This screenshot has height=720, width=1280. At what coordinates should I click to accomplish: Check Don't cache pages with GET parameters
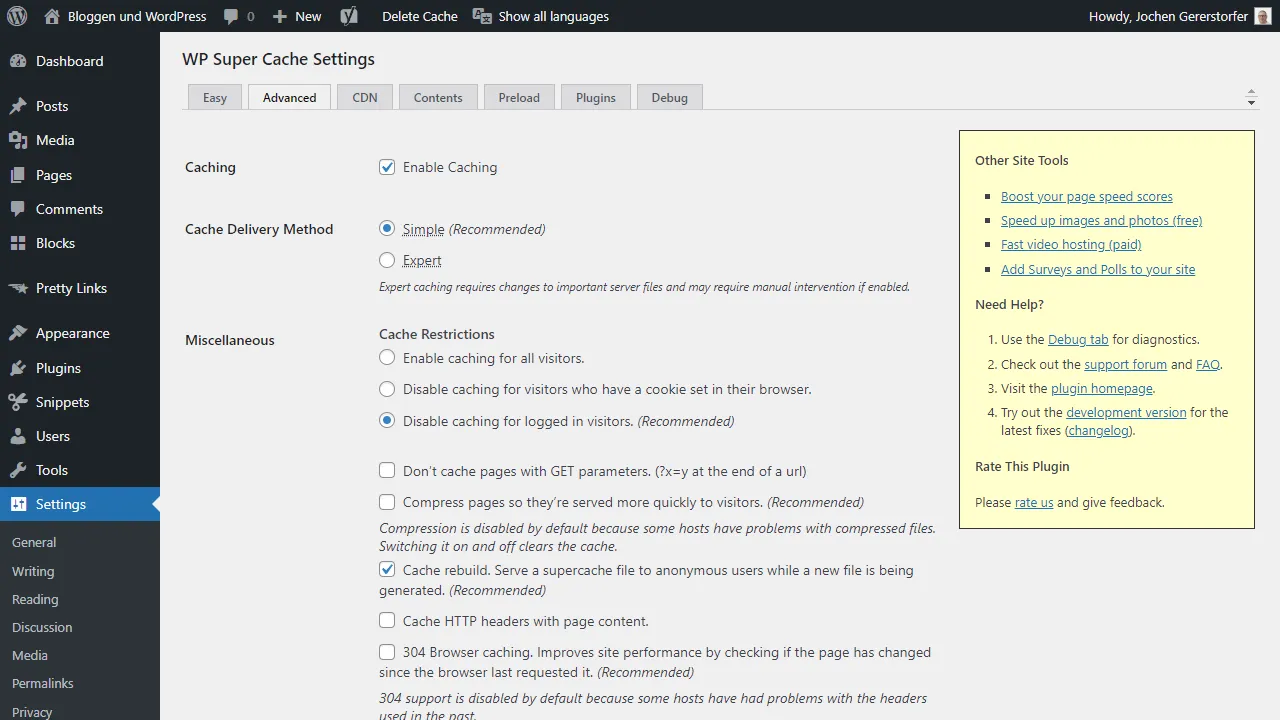(x=387, y=471)
